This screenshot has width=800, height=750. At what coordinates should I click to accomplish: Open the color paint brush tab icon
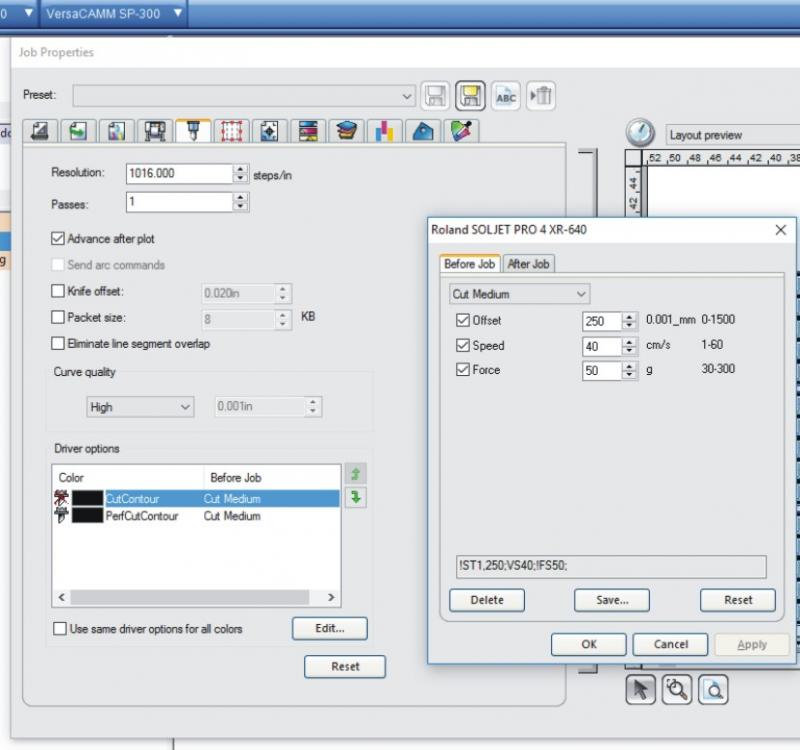[461, 132]
